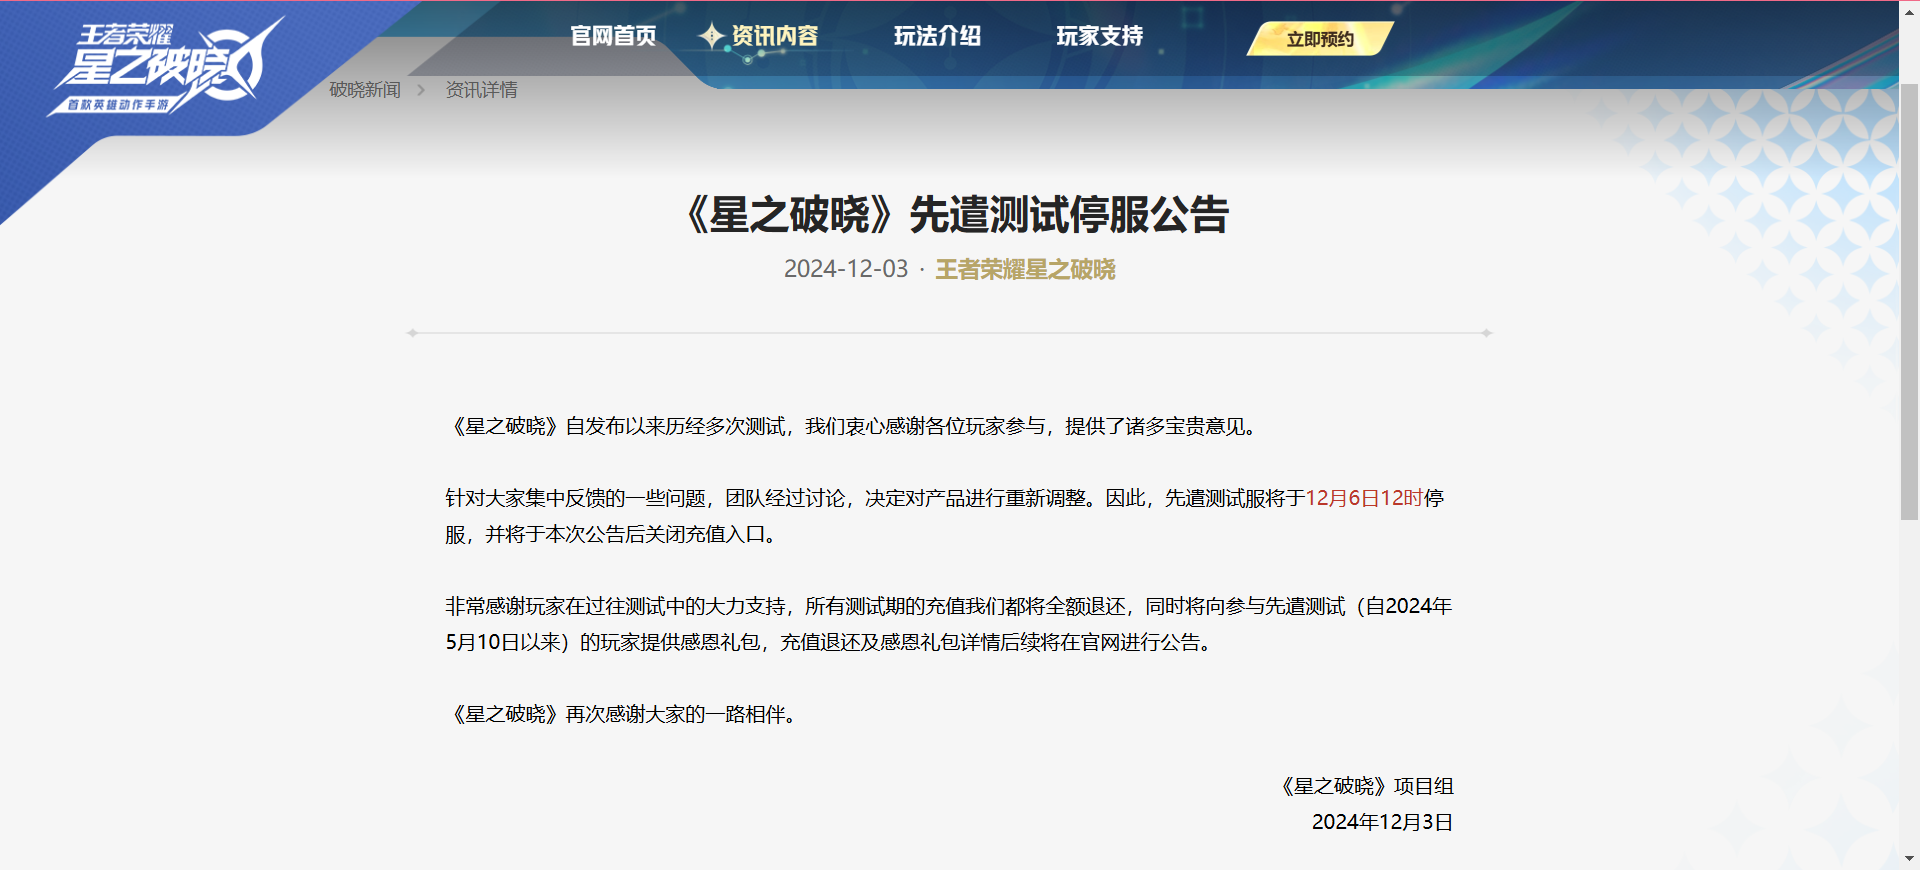Open the 玩家支持 menu item
Screen dimensions: 1920x870
(x=1099, y=37)
